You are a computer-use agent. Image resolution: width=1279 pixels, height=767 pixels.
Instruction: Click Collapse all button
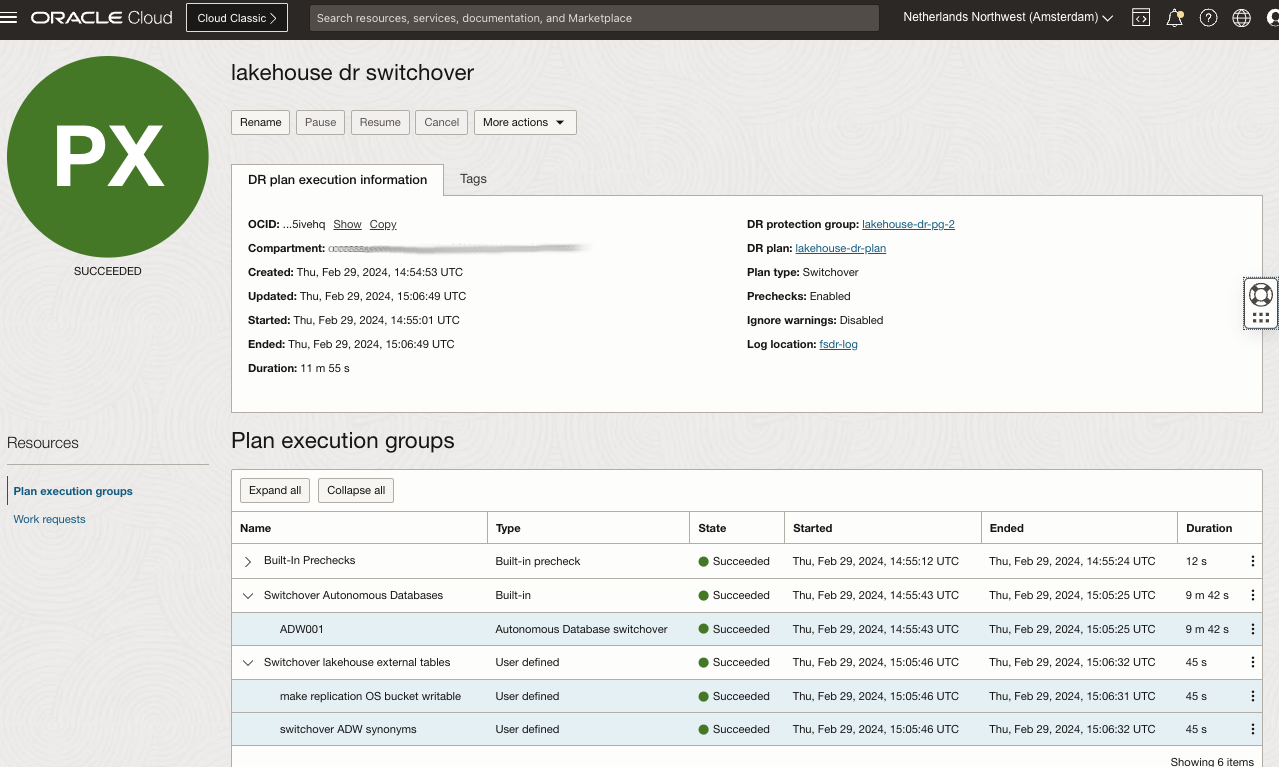[x=356, y=490]
